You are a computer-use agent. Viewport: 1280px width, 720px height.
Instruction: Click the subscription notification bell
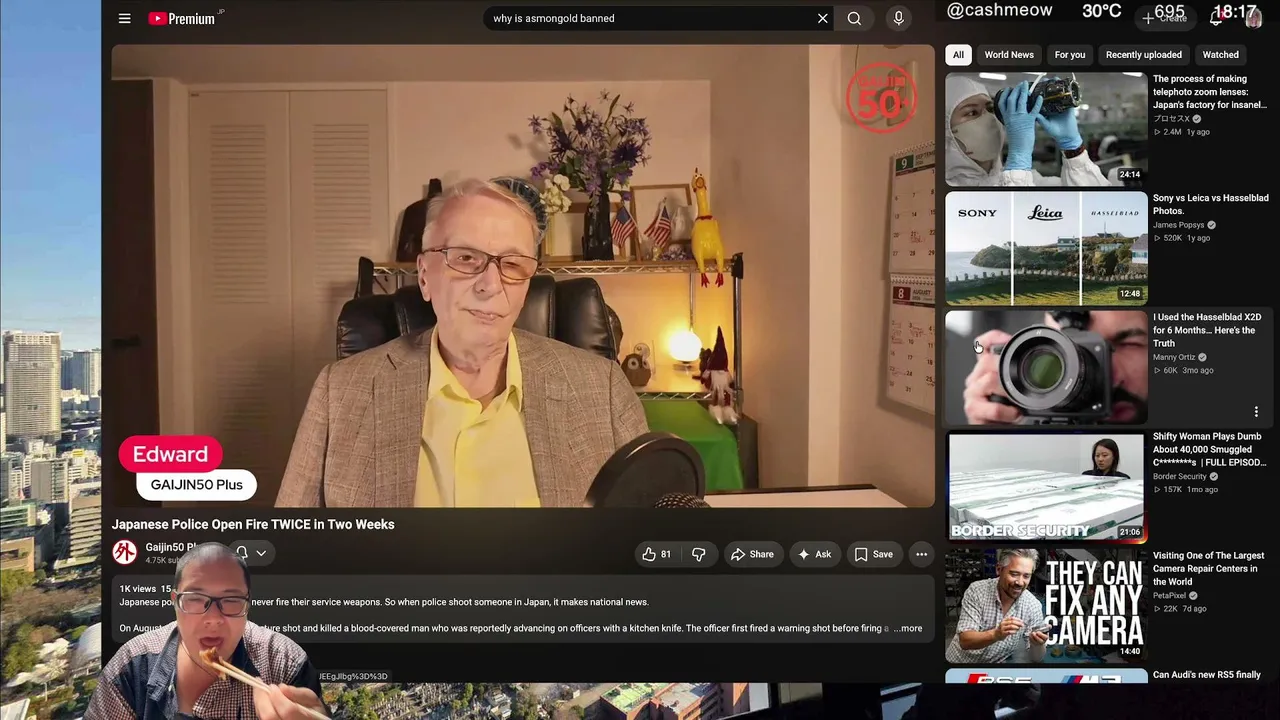242,552
